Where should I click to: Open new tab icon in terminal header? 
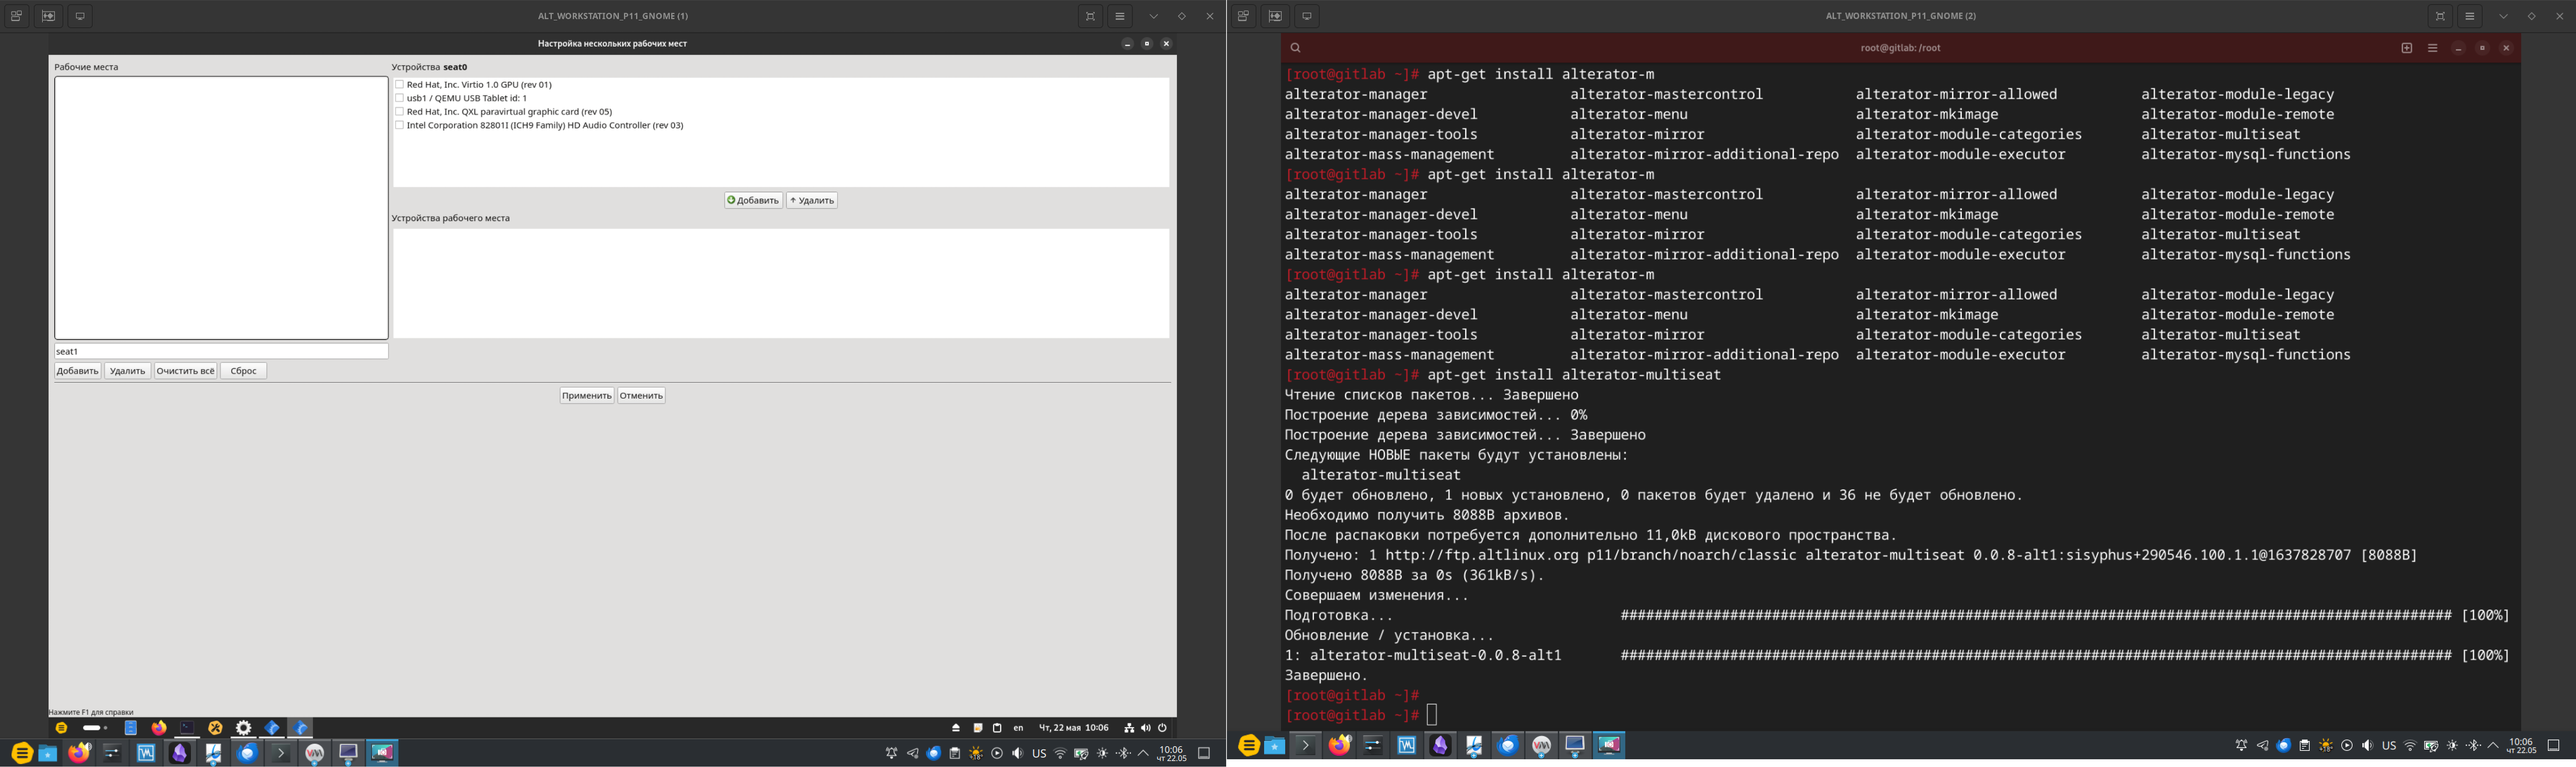click(x=2407, y=48)
